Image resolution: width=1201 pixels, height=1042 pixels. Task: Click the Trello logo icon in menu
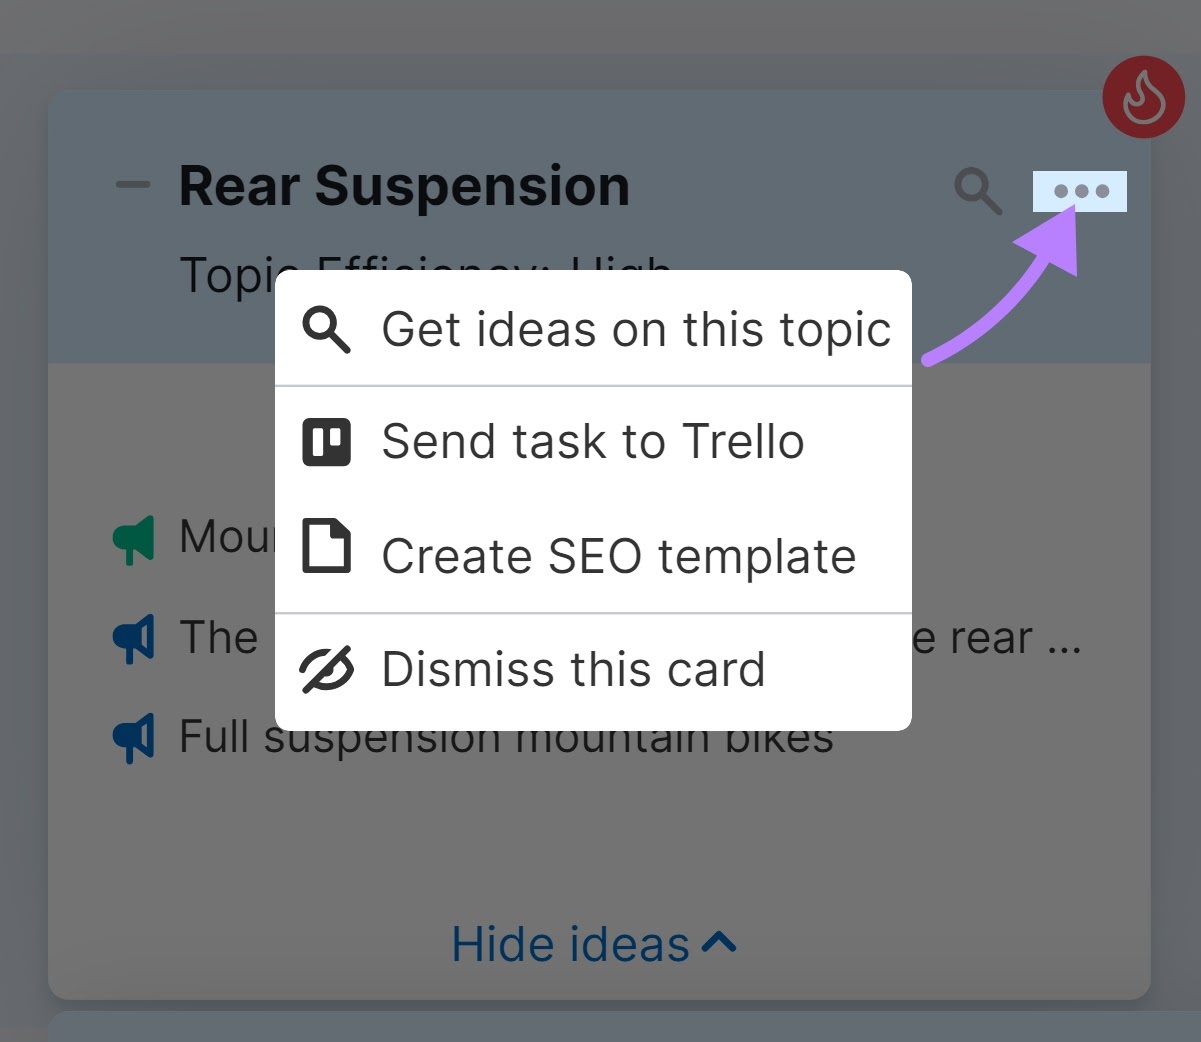point(326,442)
